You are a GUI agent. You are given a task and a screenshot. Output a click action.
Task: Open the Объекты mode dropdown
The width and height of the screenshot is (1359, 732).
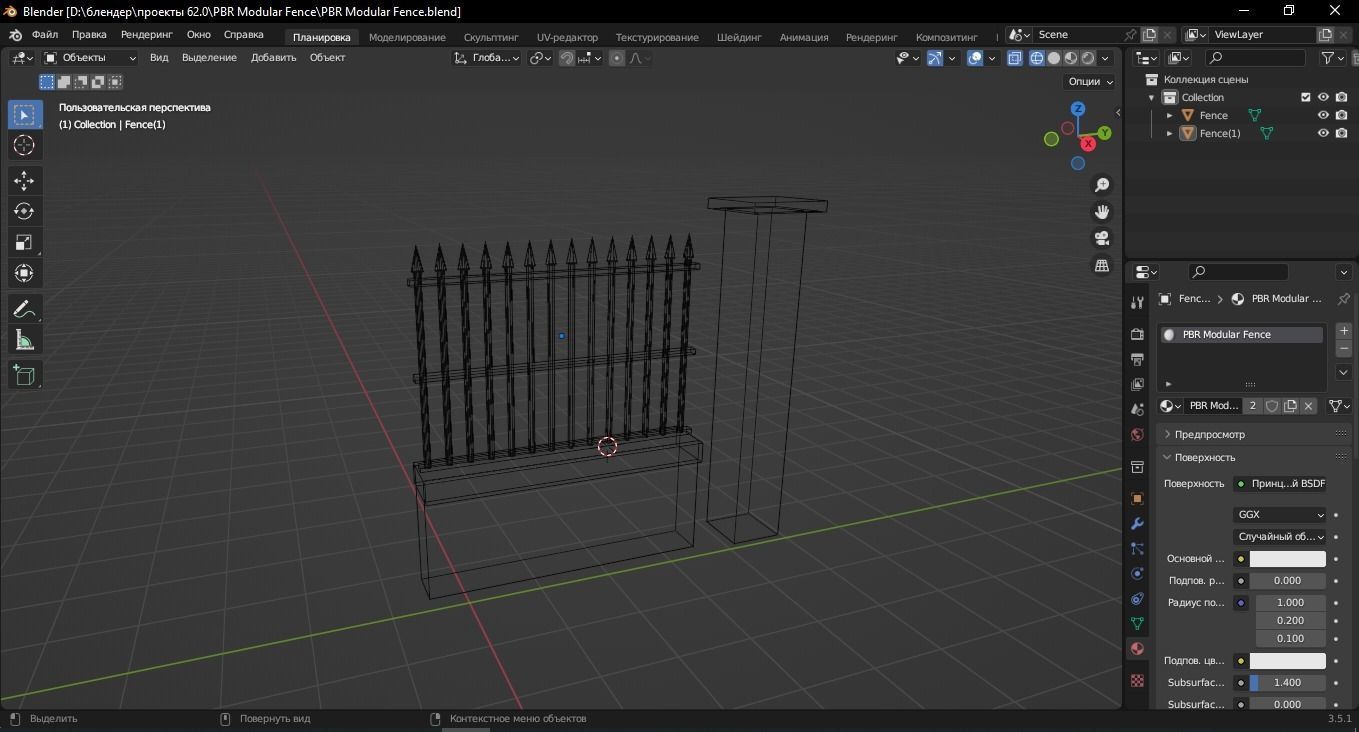coord(89,58)
